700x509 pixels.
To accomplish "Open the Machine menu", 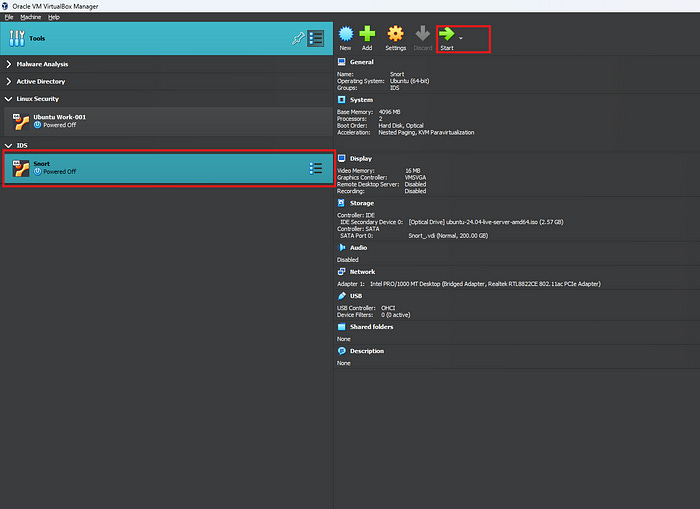I will pos(31,17).
